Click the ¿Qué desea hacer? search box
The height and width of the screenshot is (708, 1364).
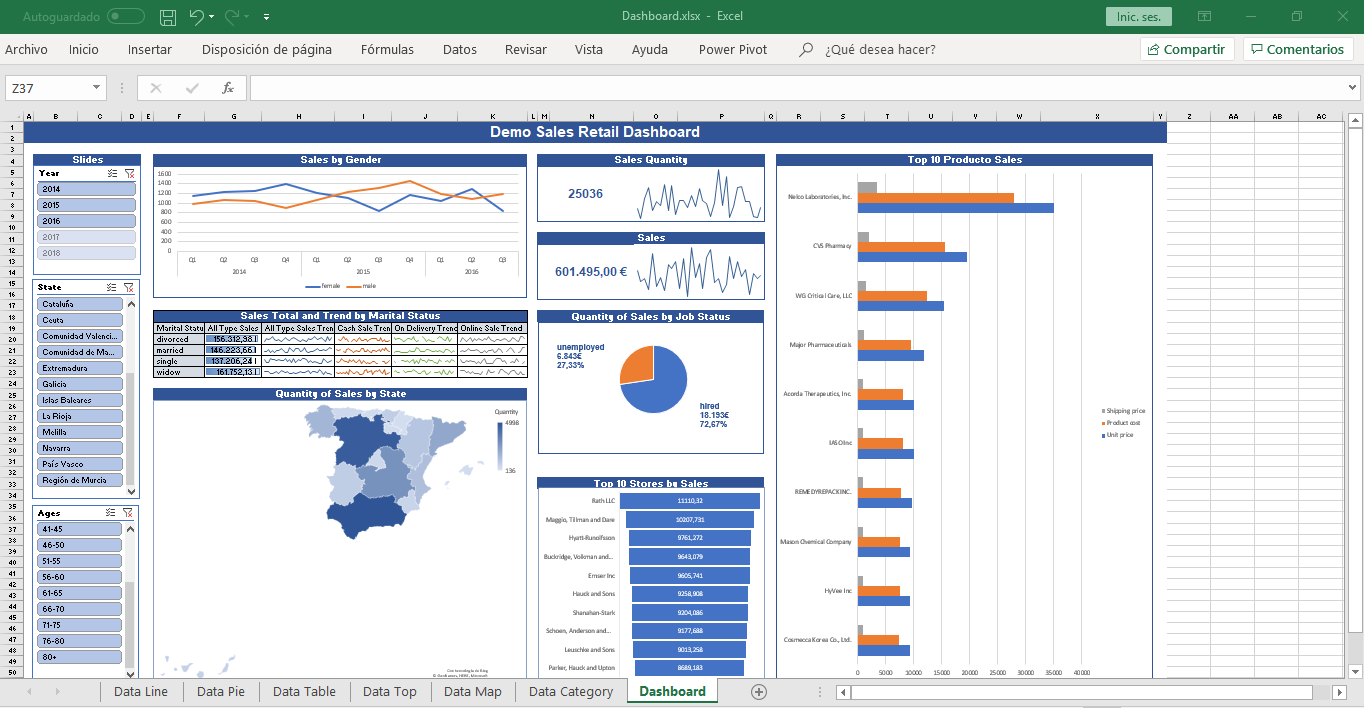point(880,50)
